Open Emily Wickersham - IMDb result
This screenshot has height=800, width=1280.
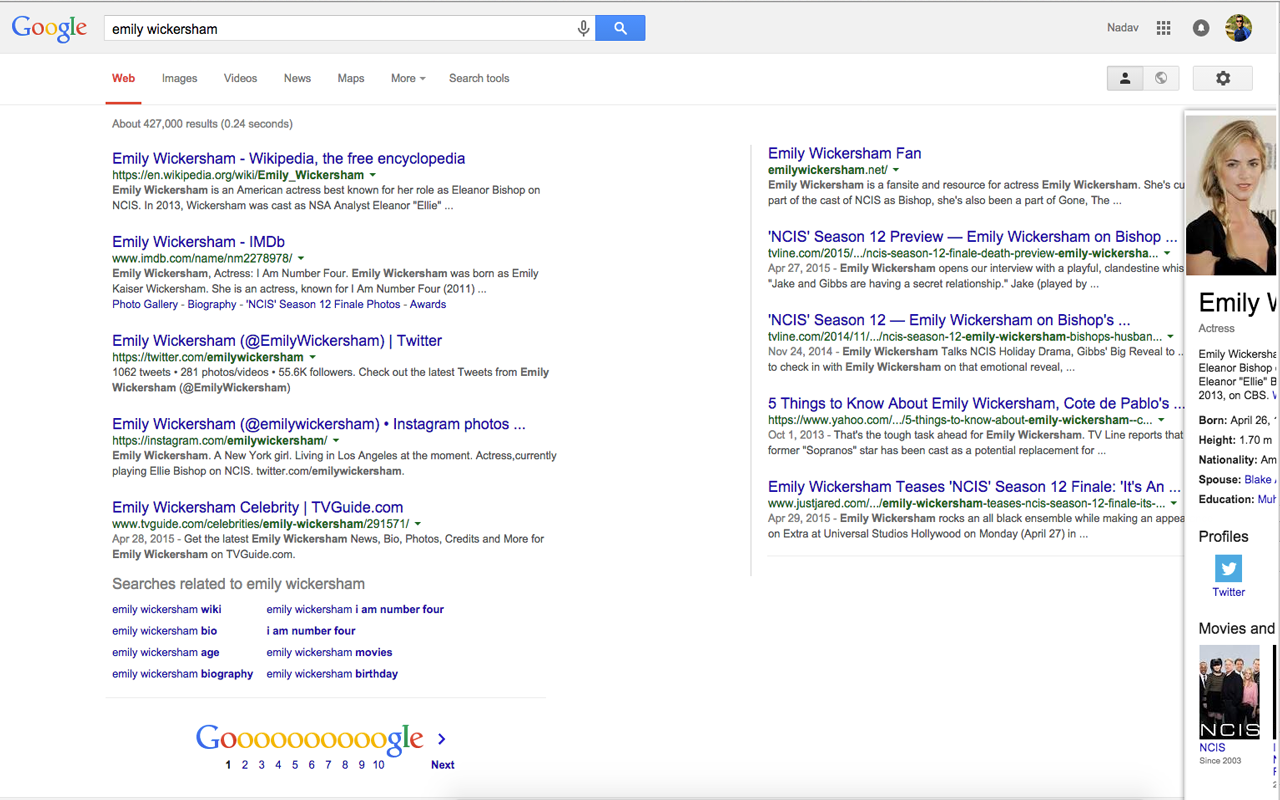[198, 241]
